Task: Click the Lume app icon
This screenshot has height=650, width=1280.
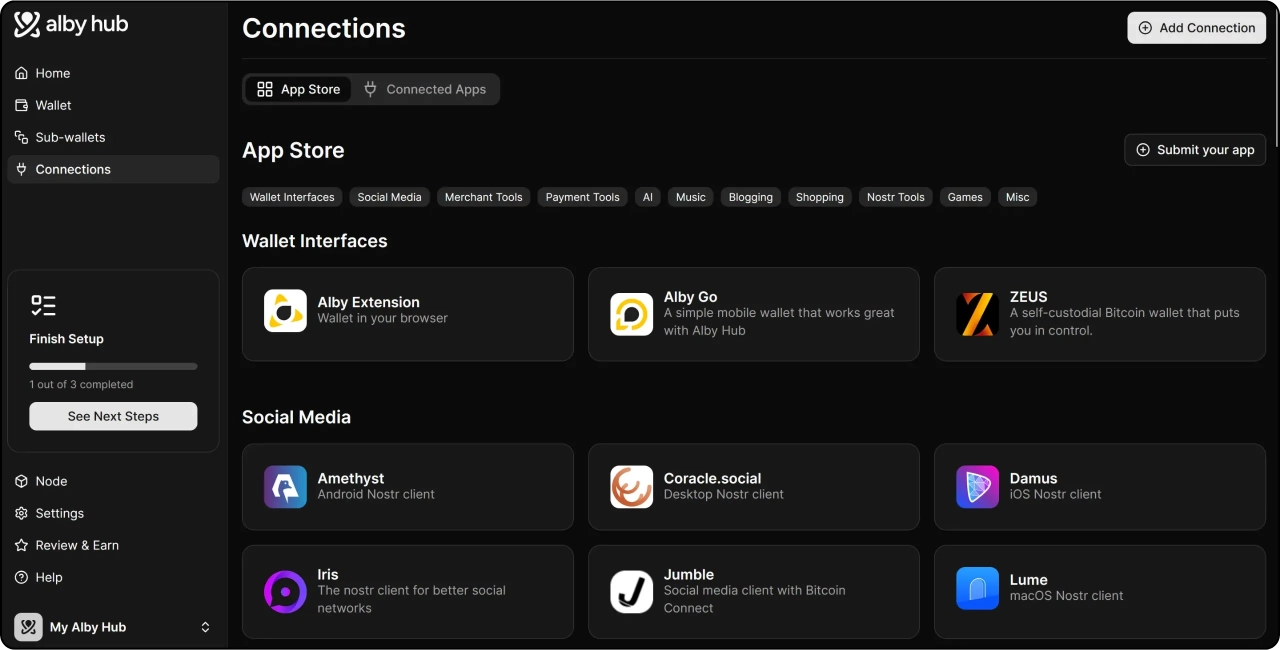Action: 977,588
